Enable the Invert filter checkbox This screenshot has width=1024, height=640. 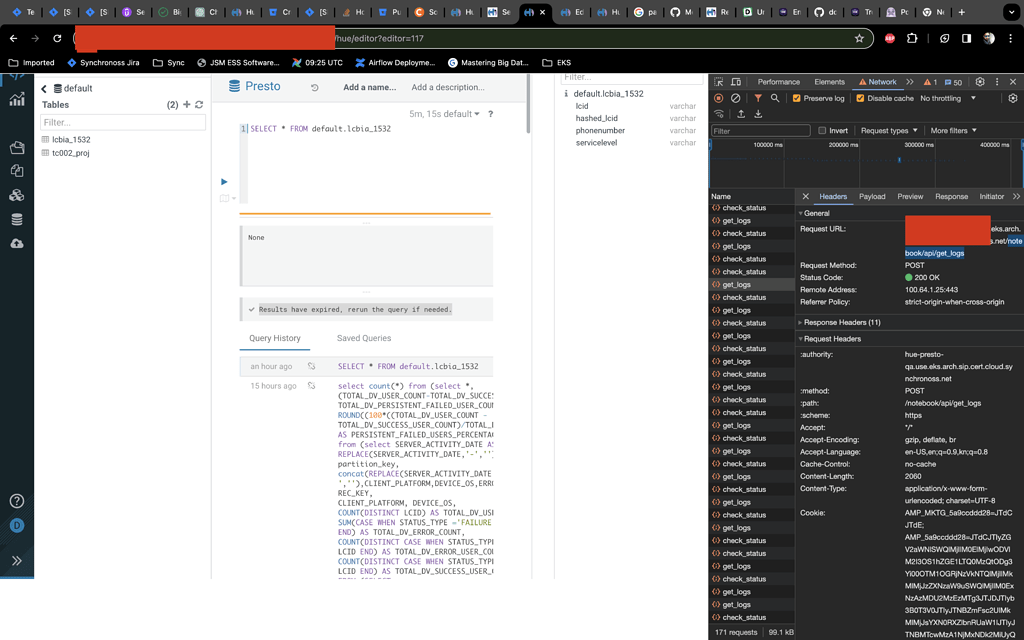tap(823, 130)
